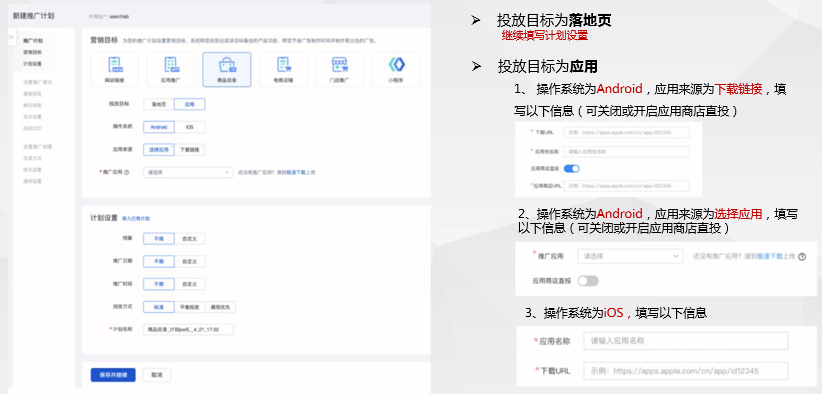Choose iOS as 操作系统
Viewport: 822px width, 394px height.
pos(189,127)
